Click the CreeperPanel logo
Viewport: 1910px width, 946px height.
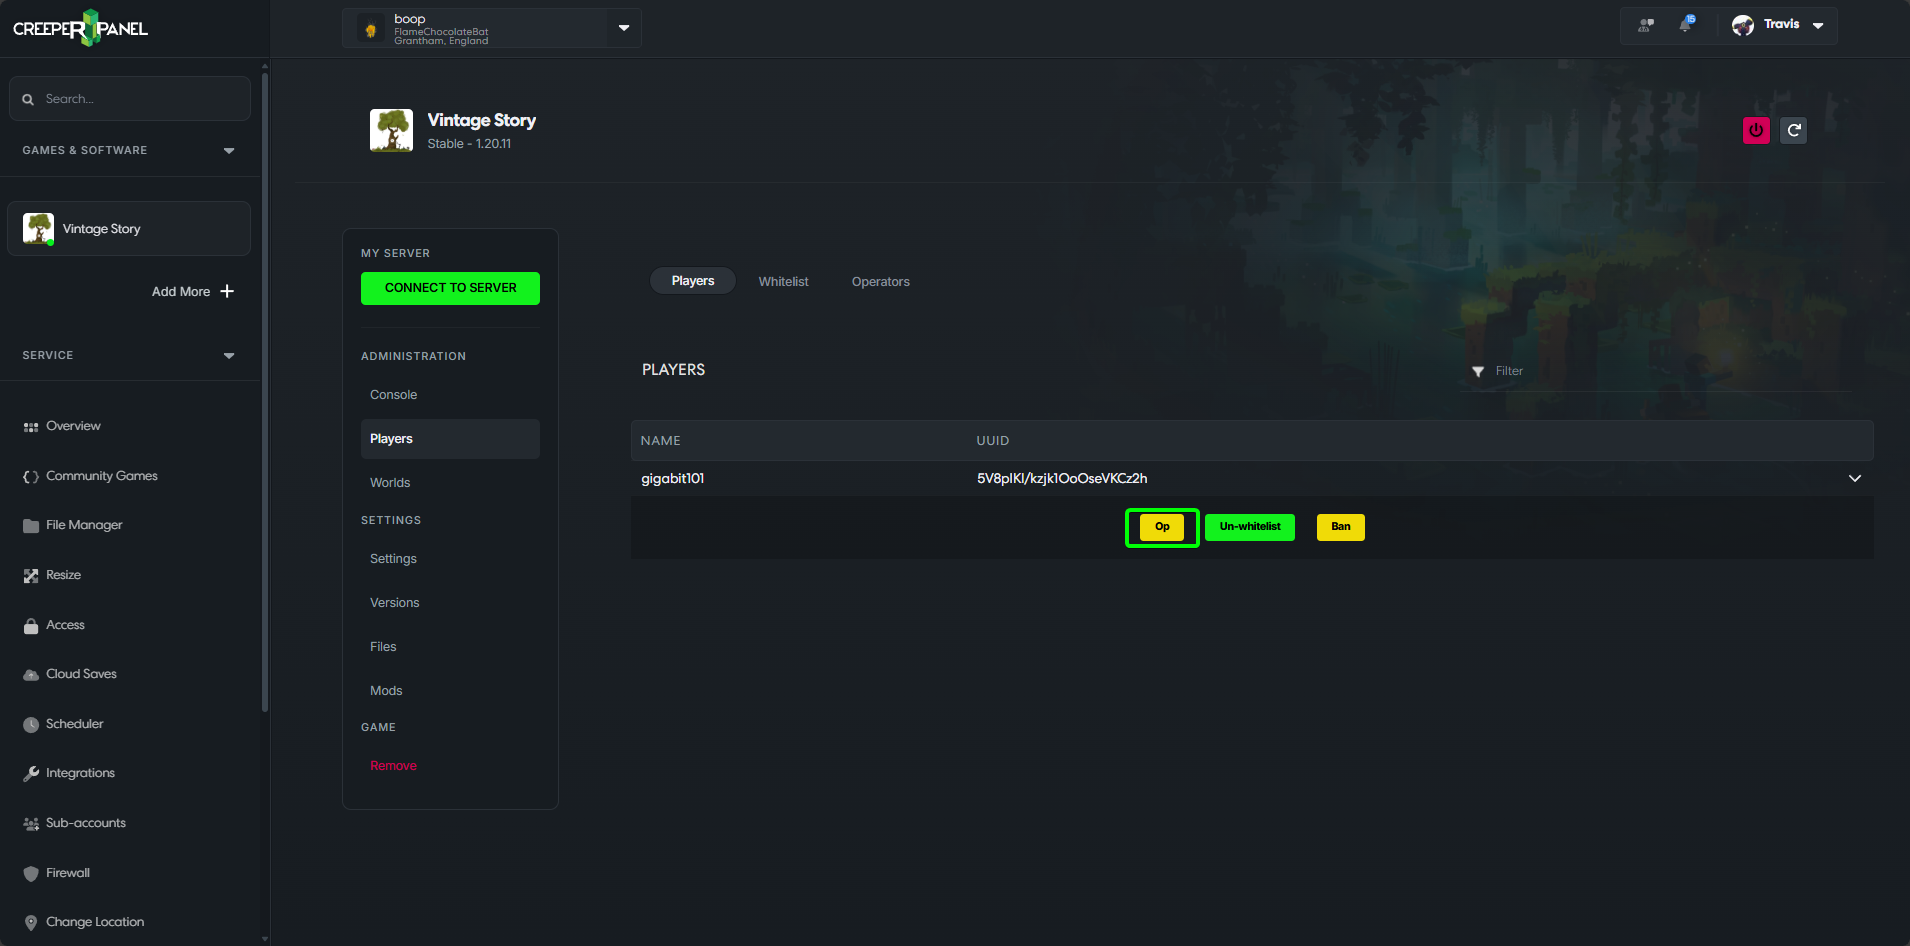(80, 28)
